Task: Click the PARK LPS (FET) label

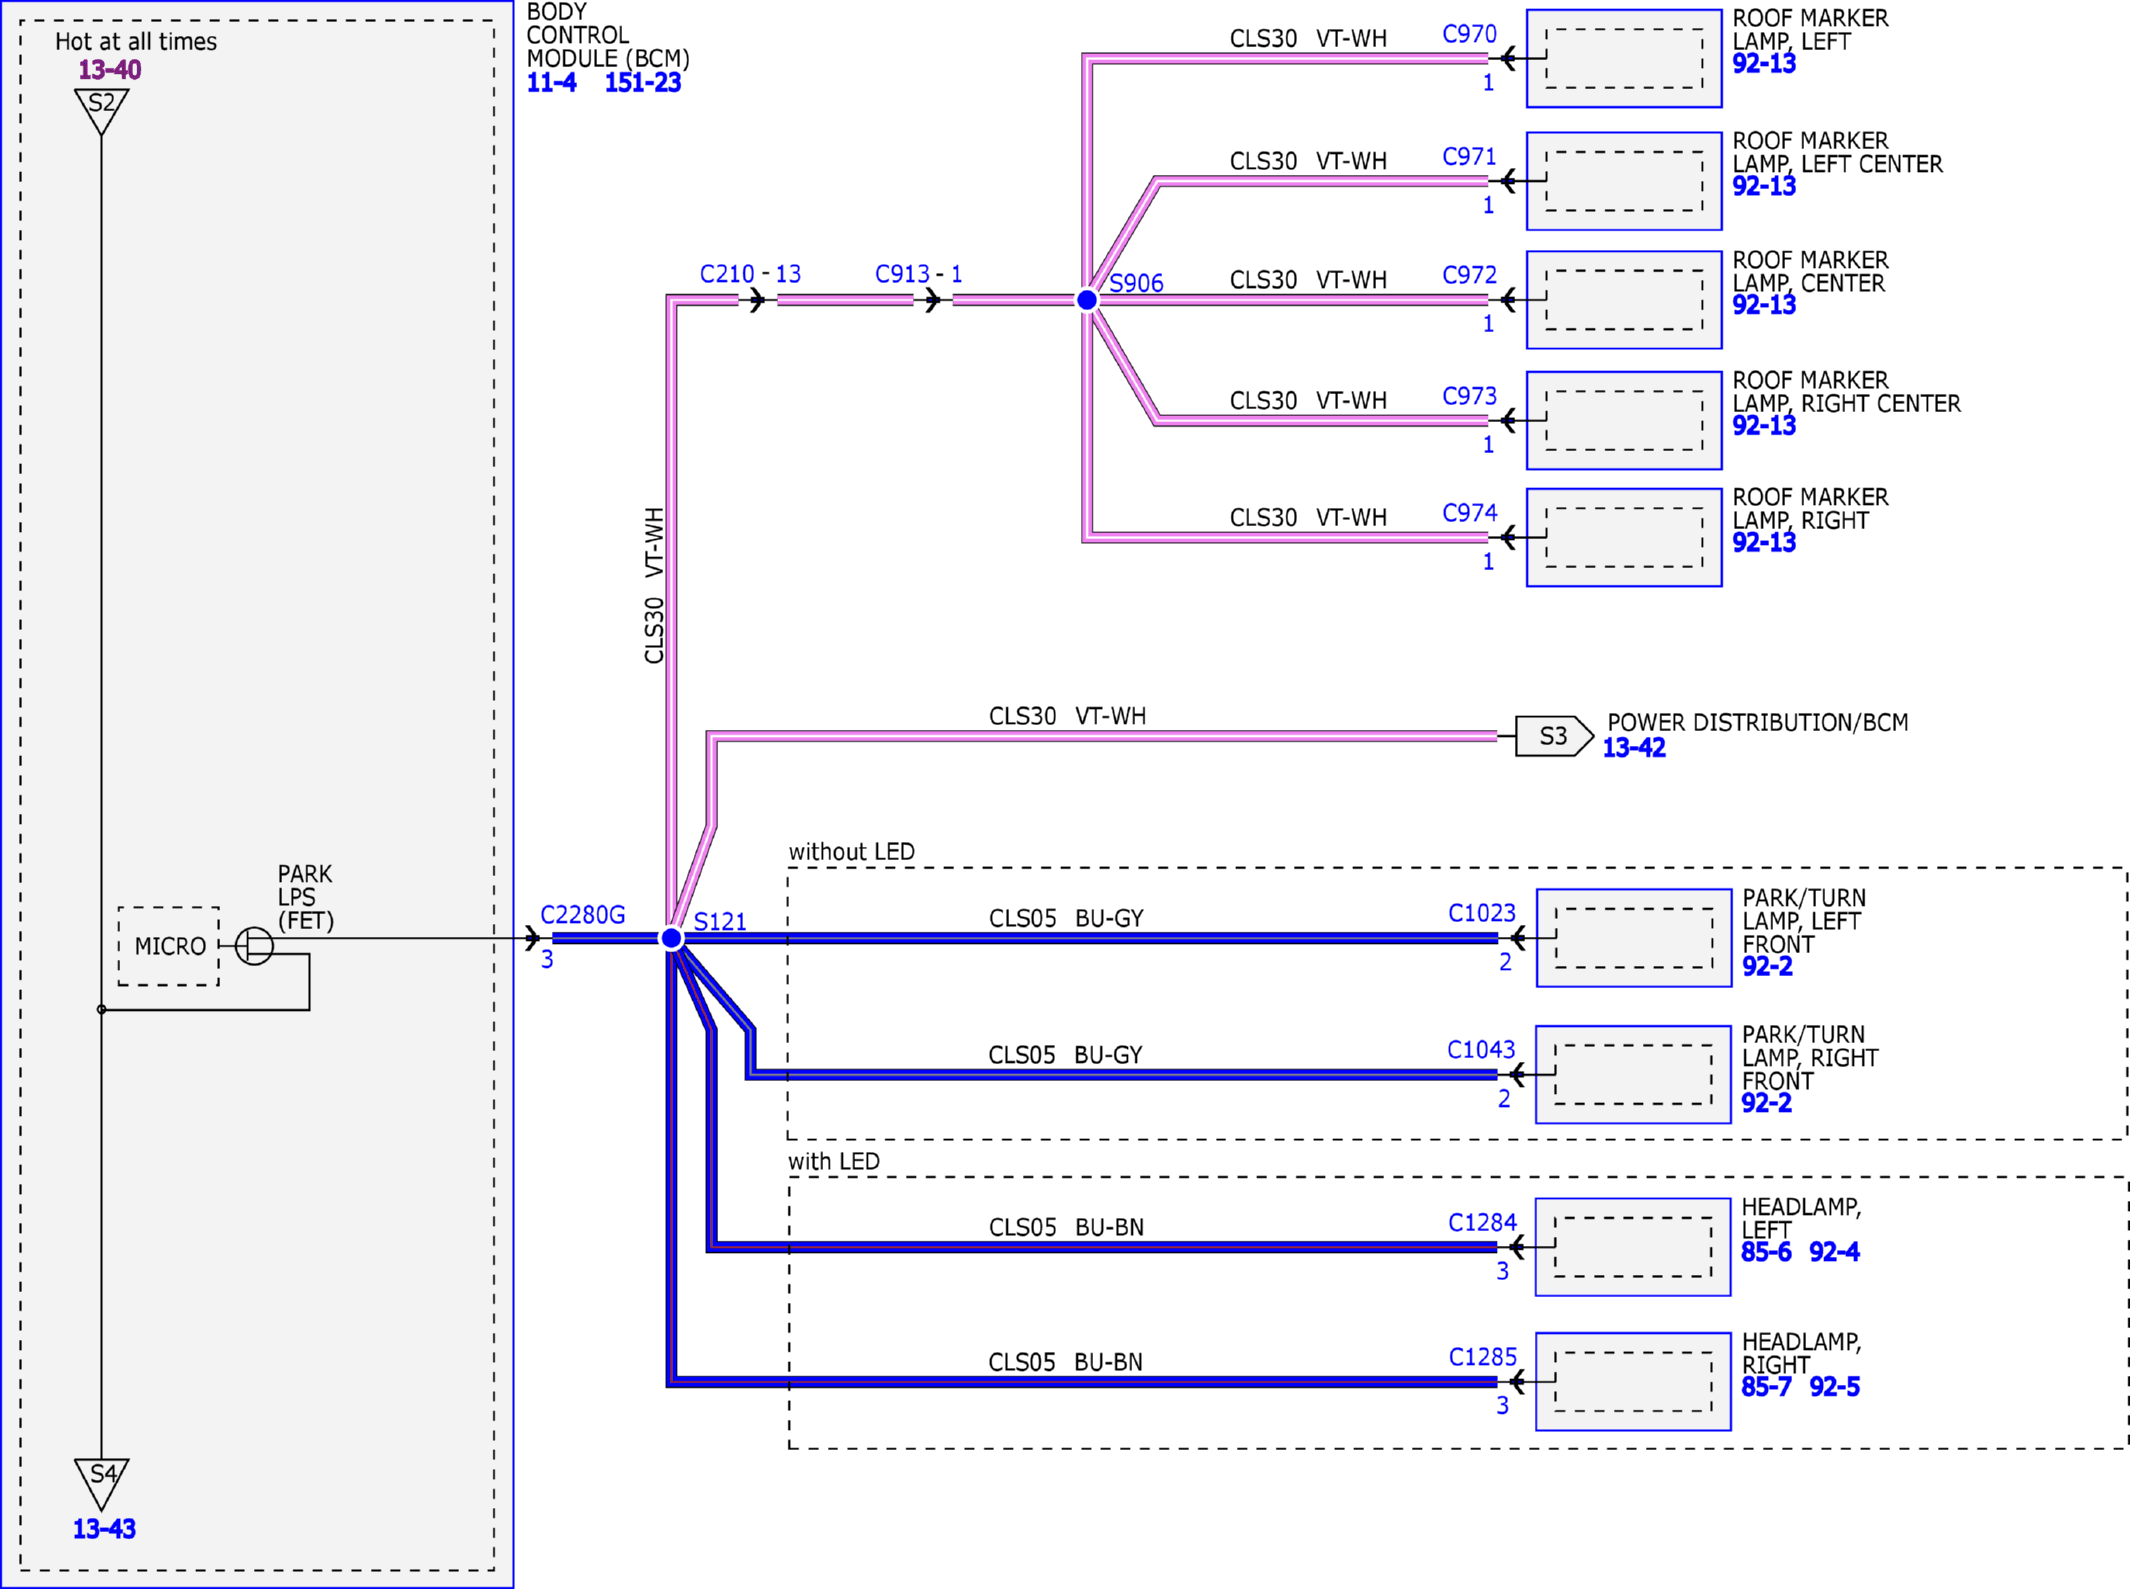Action: click(x=306, y=897)
